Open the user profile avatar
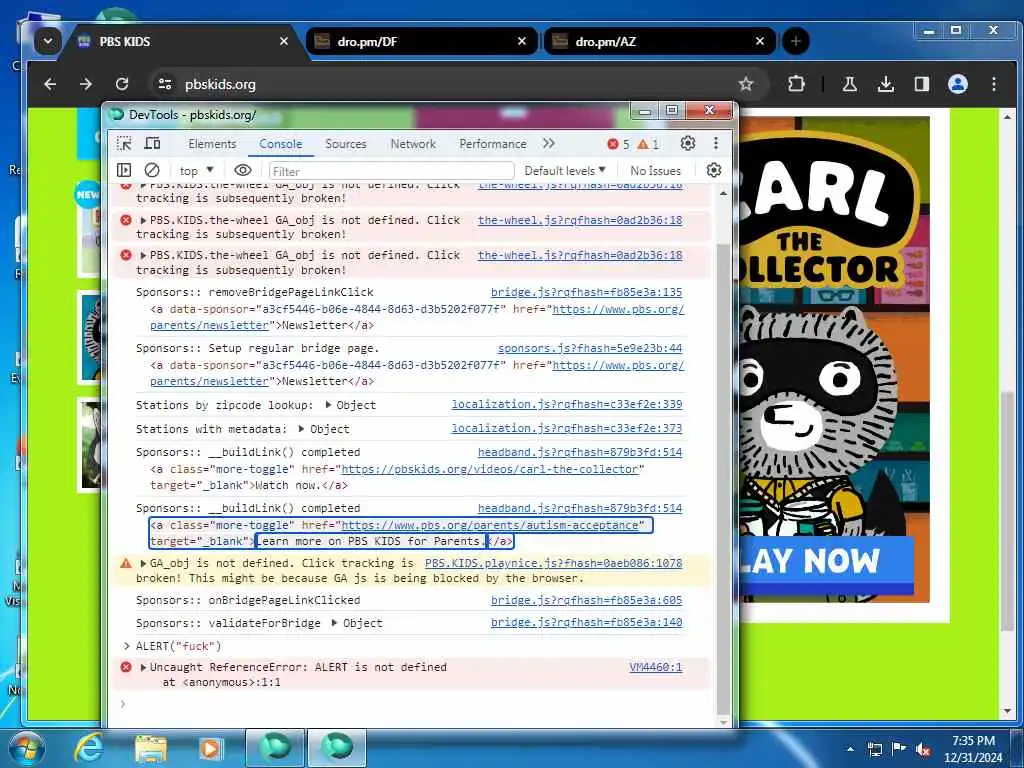Viewport: 1024px width, 768px height. click(x=957, y=84)
